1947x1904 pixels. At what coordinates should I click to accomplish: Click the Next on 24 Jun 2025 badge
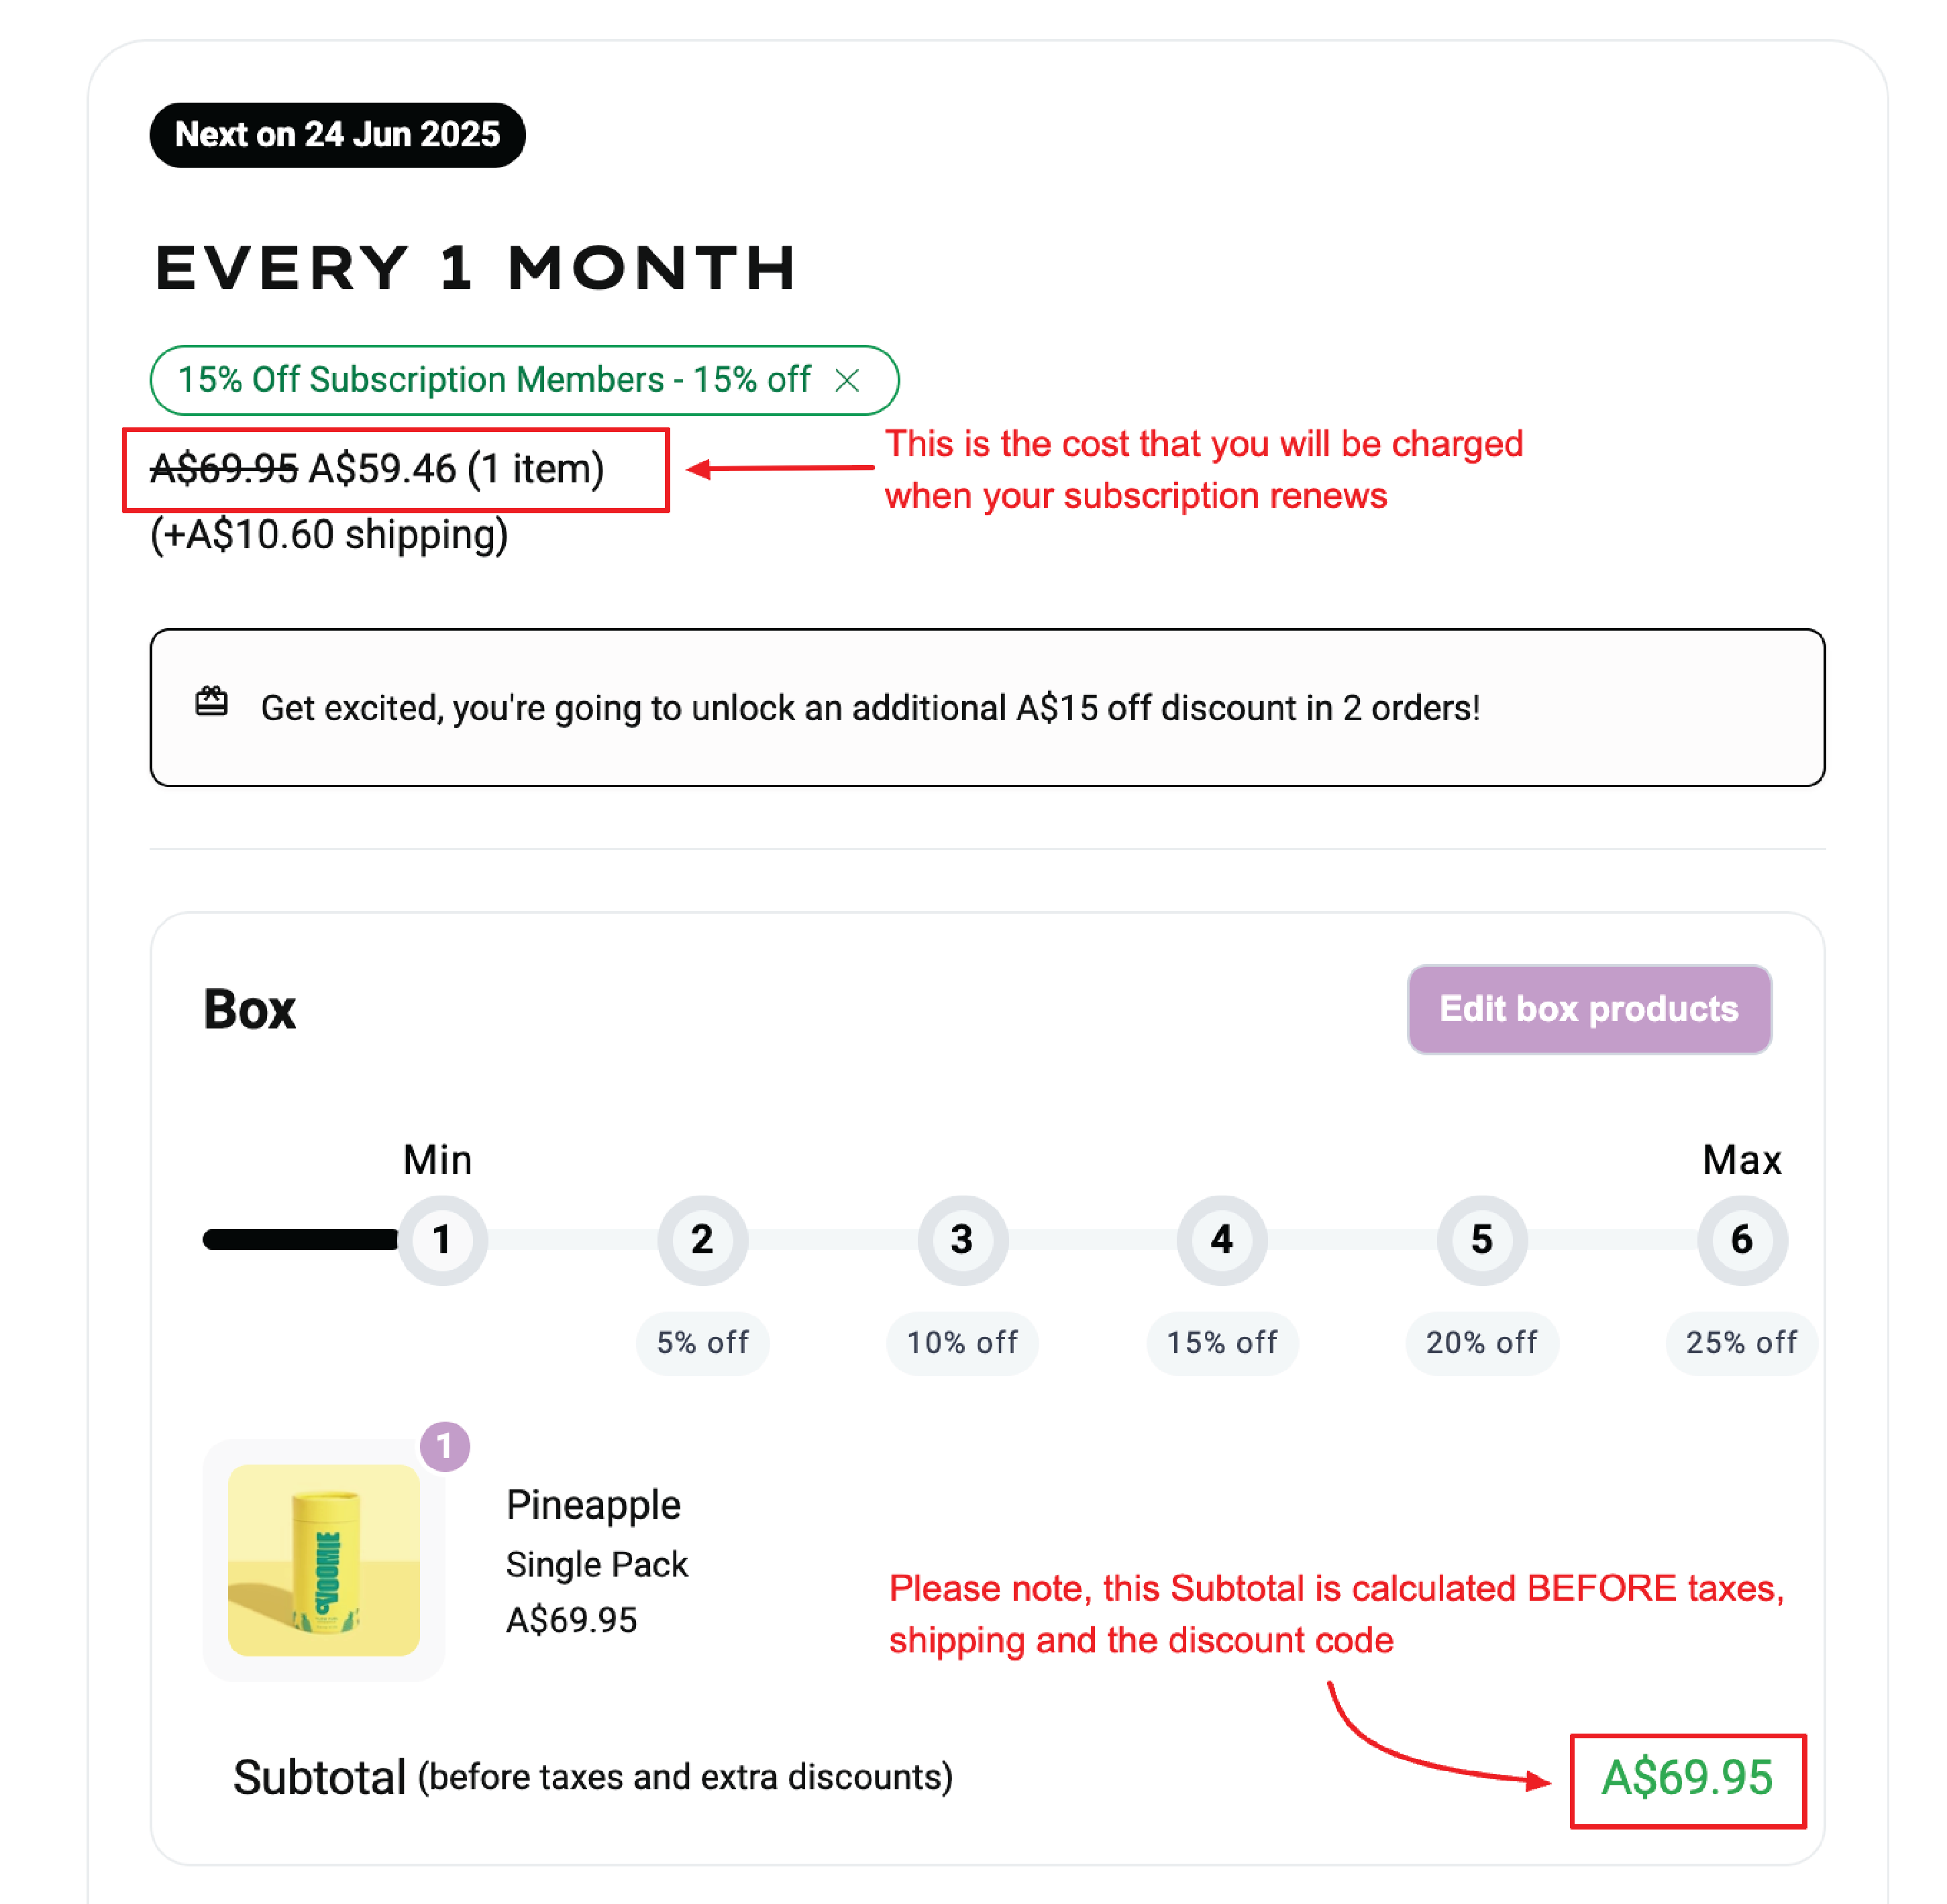pyautogui.click(x=337, y=135)
